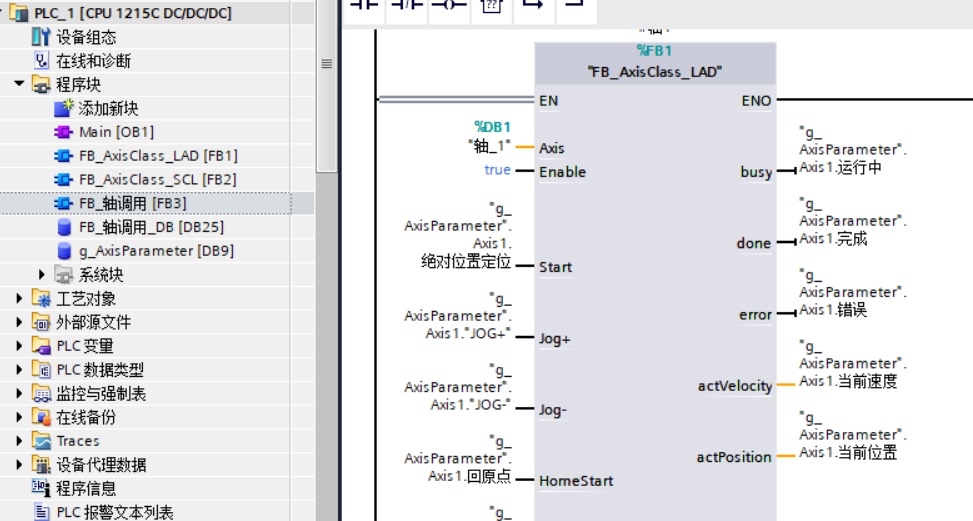Open PLC 报警文本列表 icon
The height and width of the screenshot is (521, 973).
tap(41, 512)
